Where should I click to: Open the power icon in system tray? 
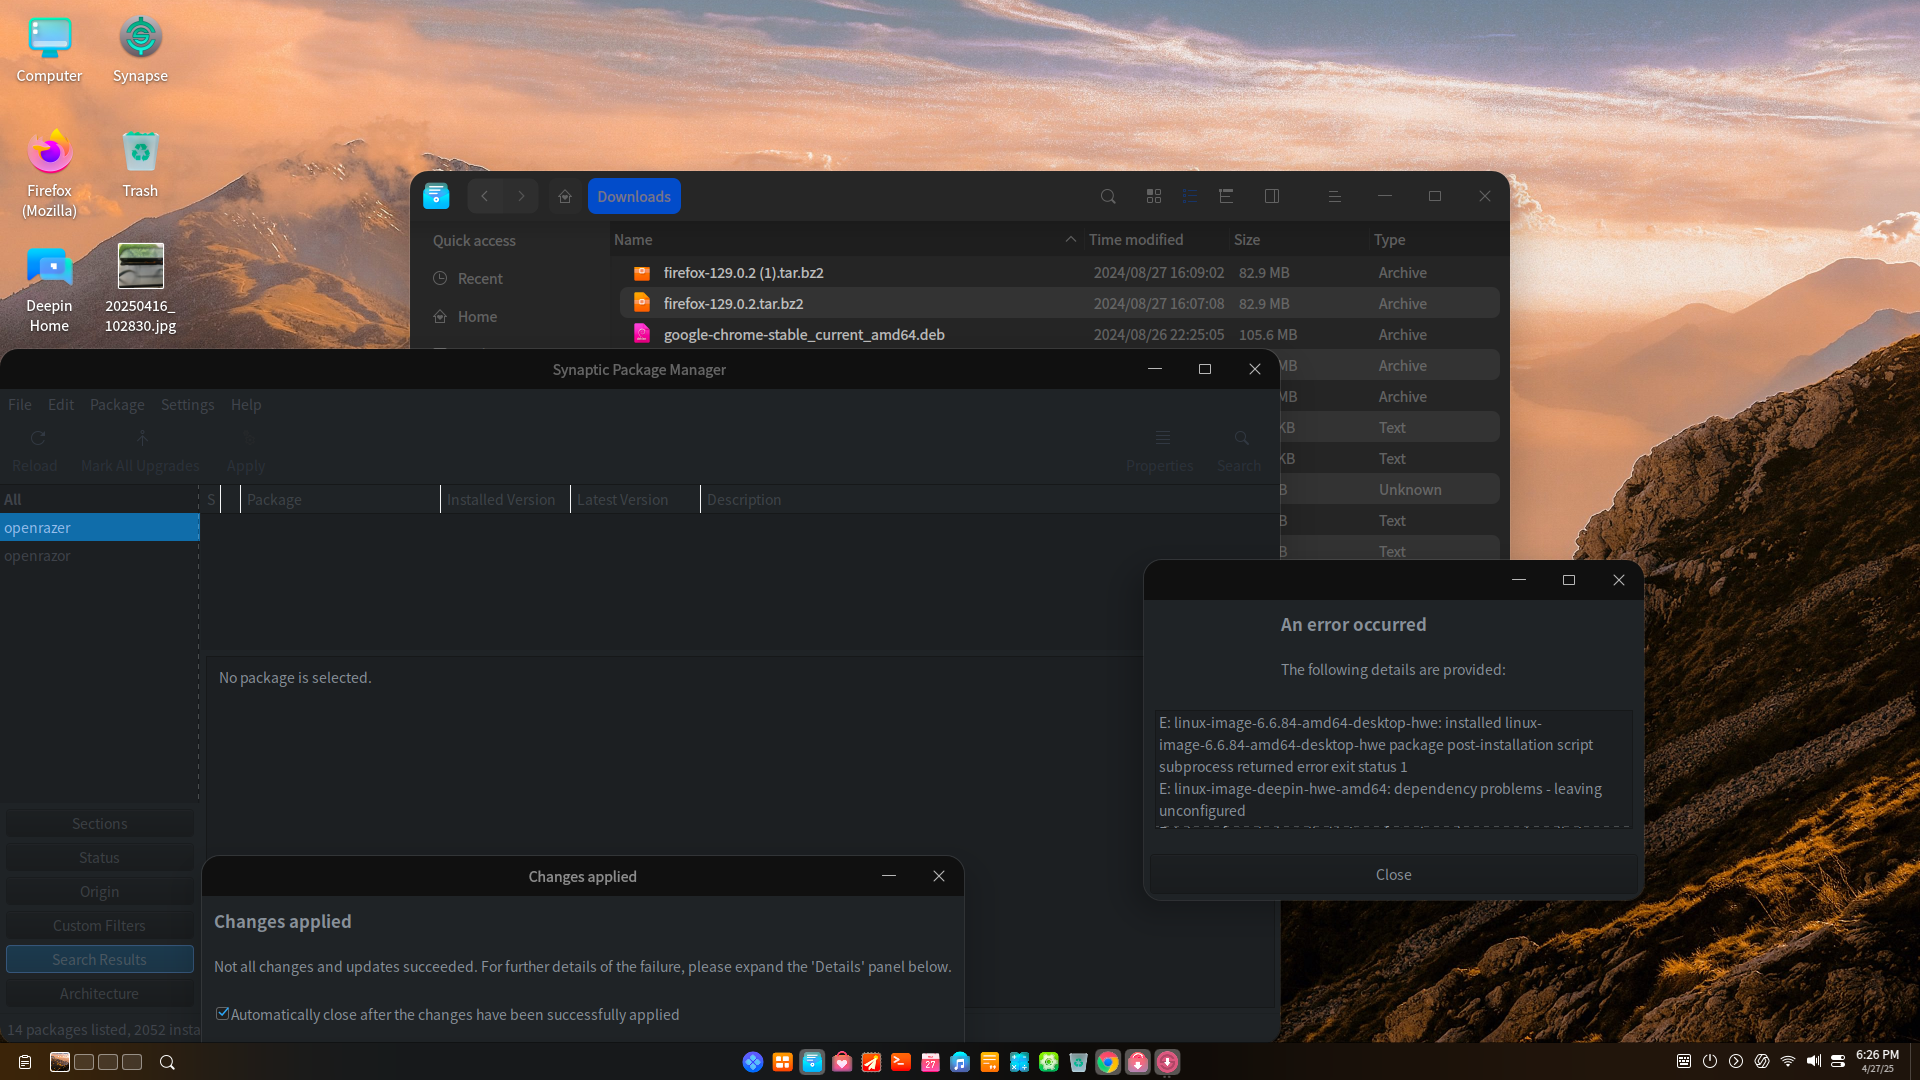tap(1710, 1061)
